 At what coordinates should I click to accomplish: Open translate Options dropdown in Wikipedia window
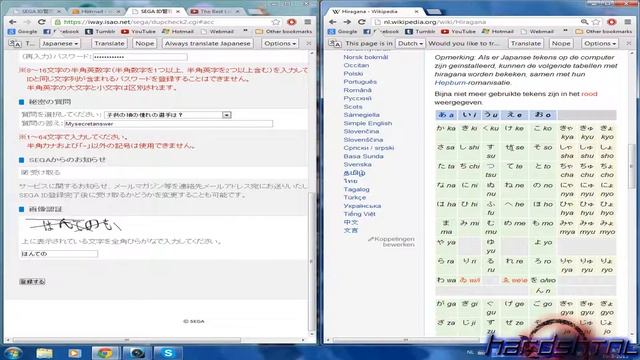tap(600, 43)
